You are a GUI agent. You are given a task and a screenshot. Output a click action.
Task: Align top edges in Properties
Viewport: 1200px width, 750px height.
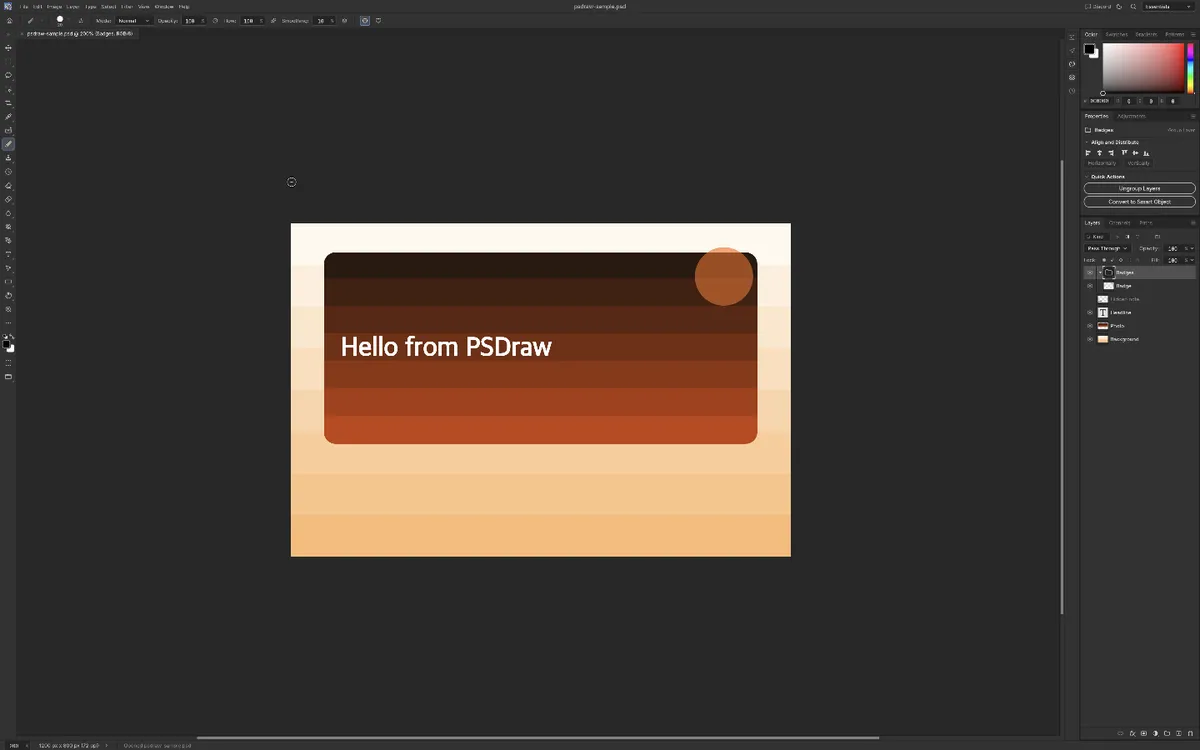pos(1124,153)
